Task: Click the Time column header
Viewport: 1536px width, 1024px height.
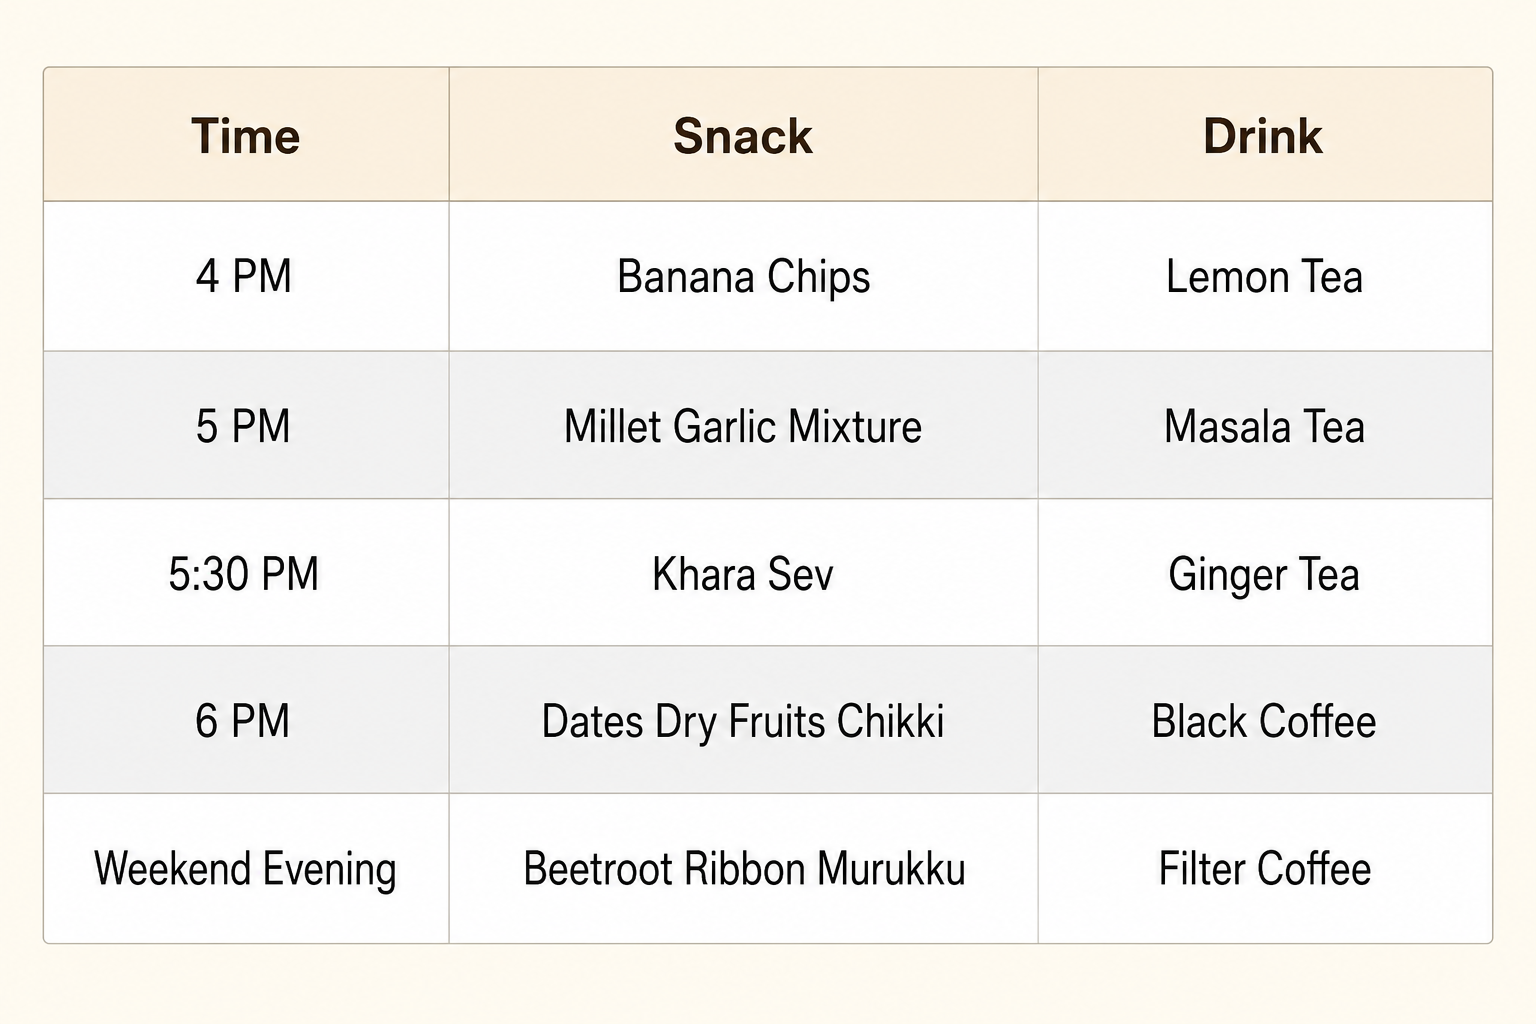Action: (246, 135)
